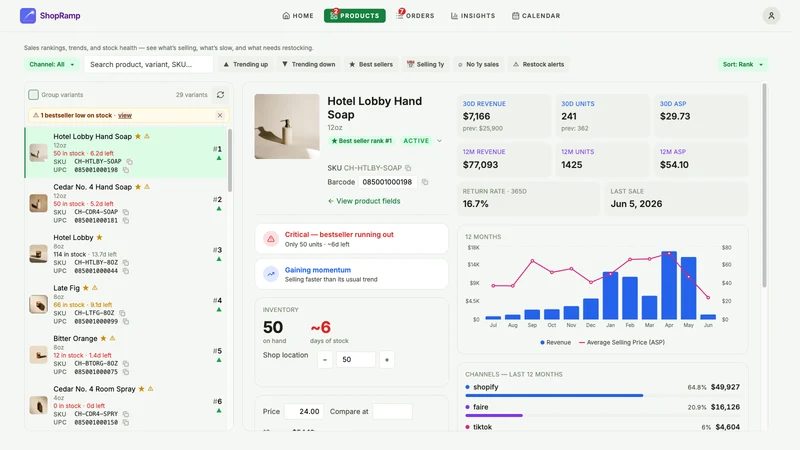This screenshot has height=450, width=800.
Task: Copy UPC 085001000099
Action: [x=126, y=321]
